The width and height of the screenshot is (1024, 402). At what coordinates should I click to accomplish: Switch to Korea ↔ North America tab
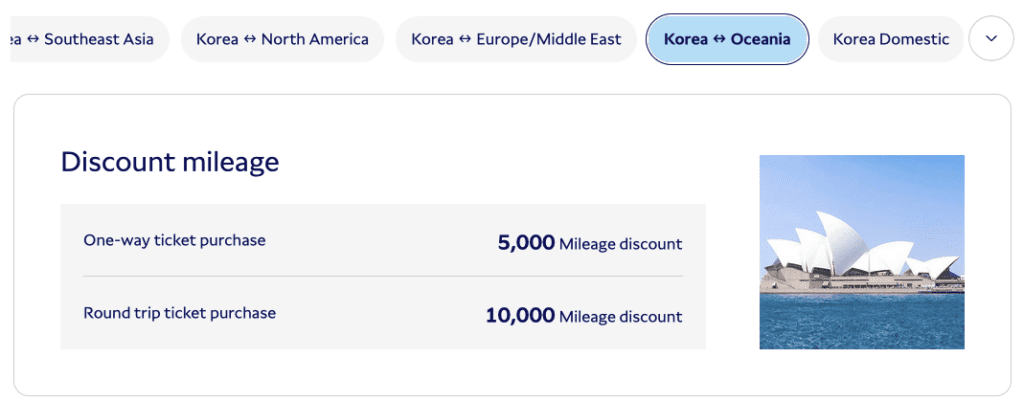pos(282,40)
